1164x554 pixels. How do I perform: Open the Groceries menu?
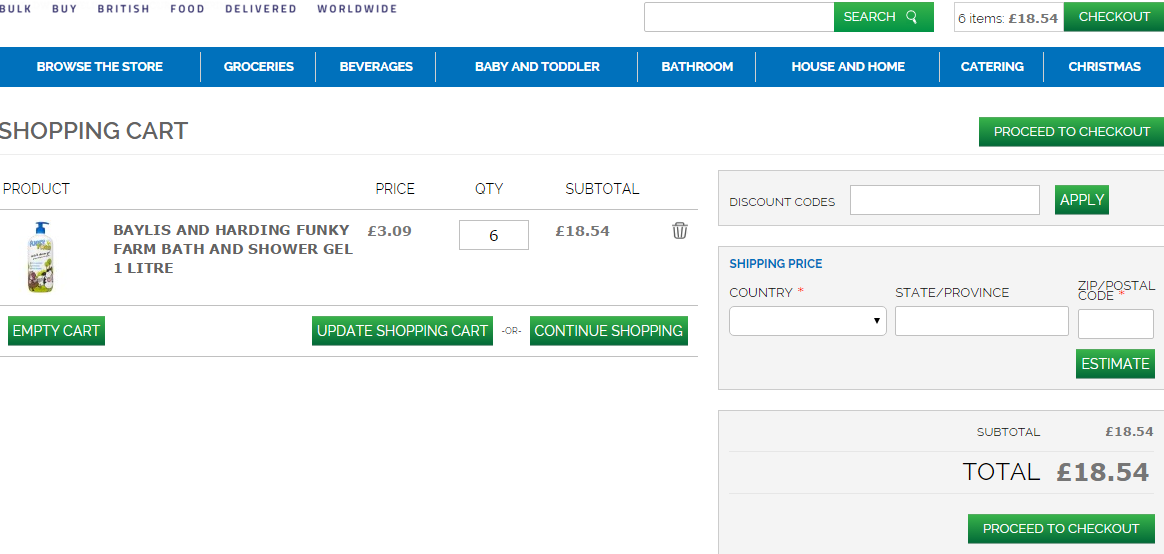(258, 67)
